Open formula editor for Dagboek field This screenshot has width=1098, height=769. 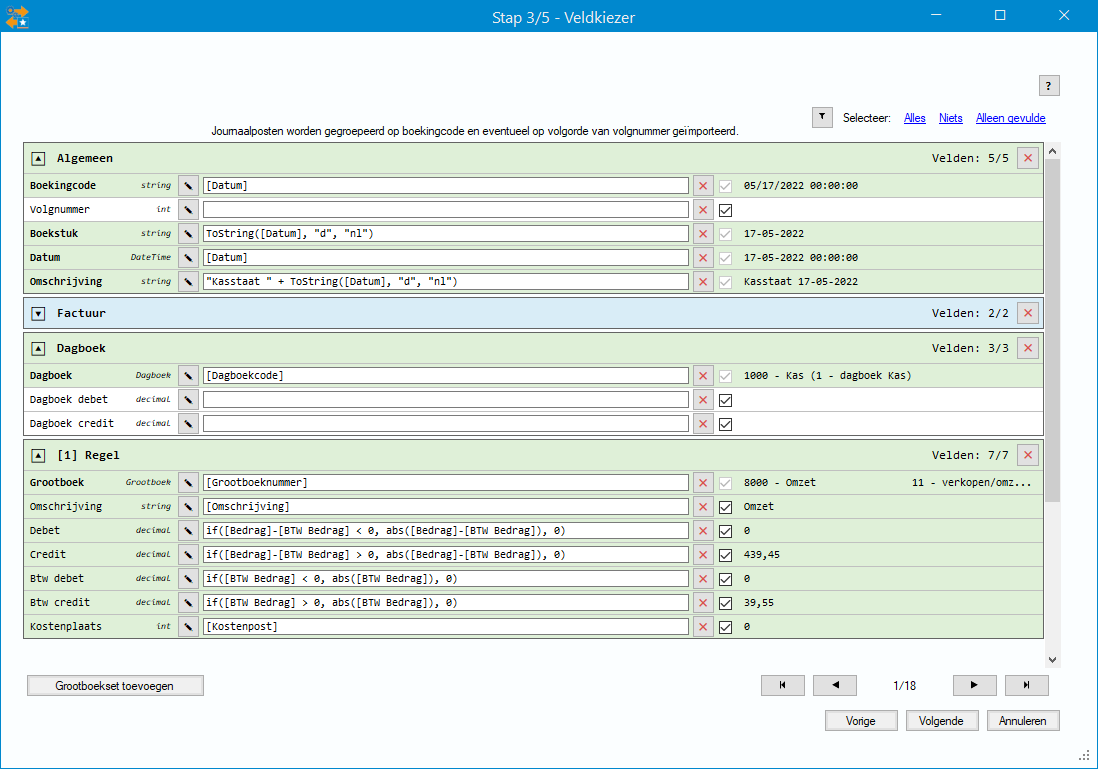(188, 375)
